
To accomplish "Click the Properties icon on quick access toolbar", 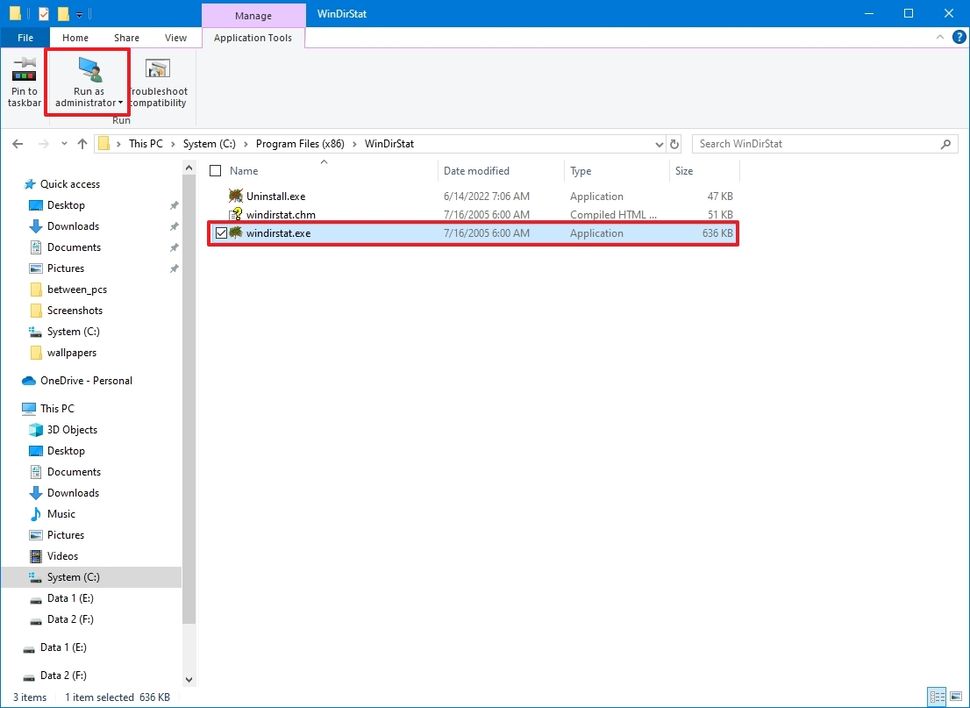I will tap(42, 13).
